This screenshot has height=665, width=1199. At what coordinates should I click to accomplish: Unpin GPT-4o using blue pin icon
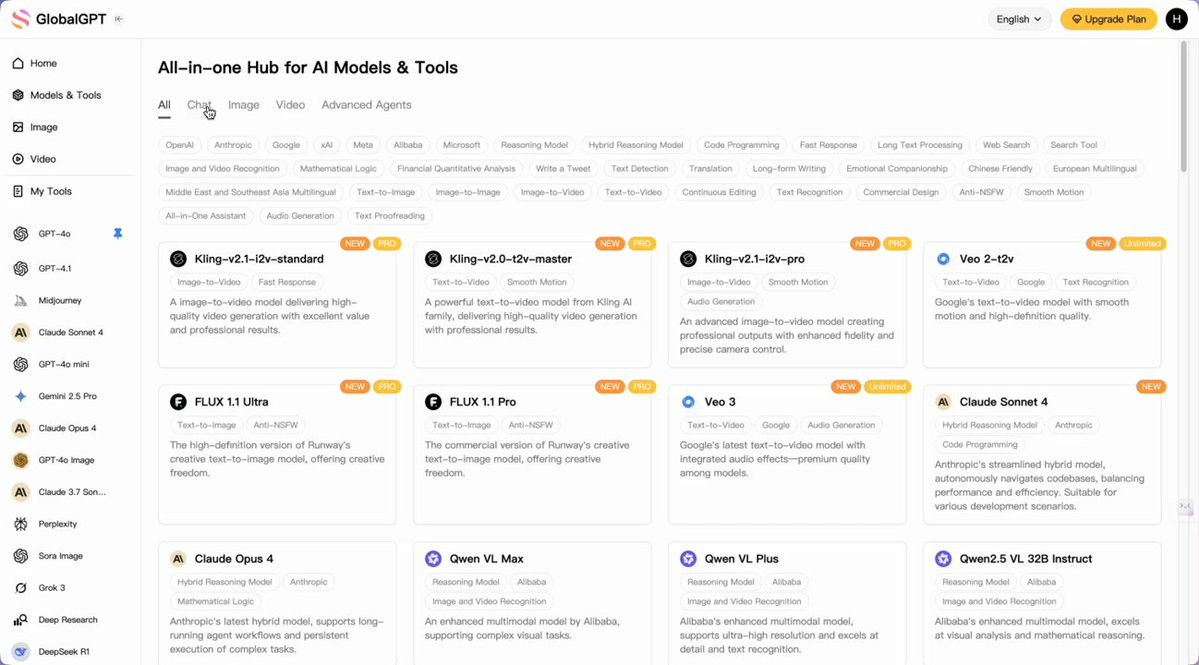coord(118,234)
